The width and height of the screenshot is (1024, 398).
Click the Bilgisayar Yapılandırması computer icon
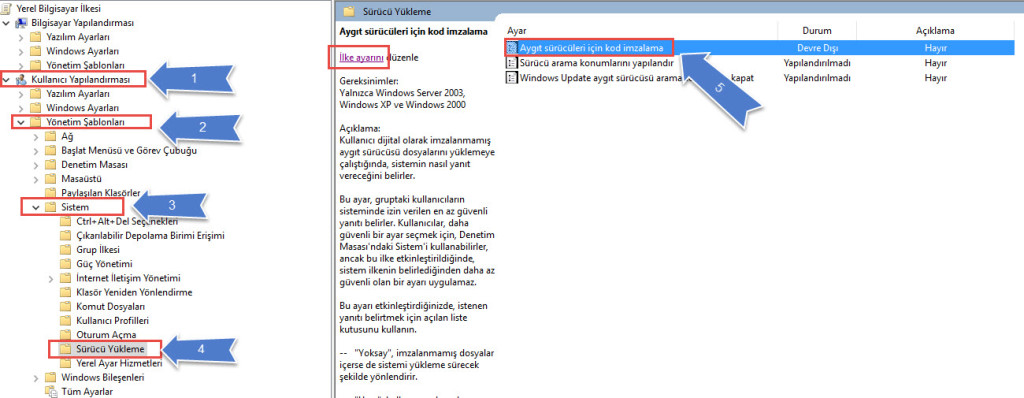click(21, 22)
